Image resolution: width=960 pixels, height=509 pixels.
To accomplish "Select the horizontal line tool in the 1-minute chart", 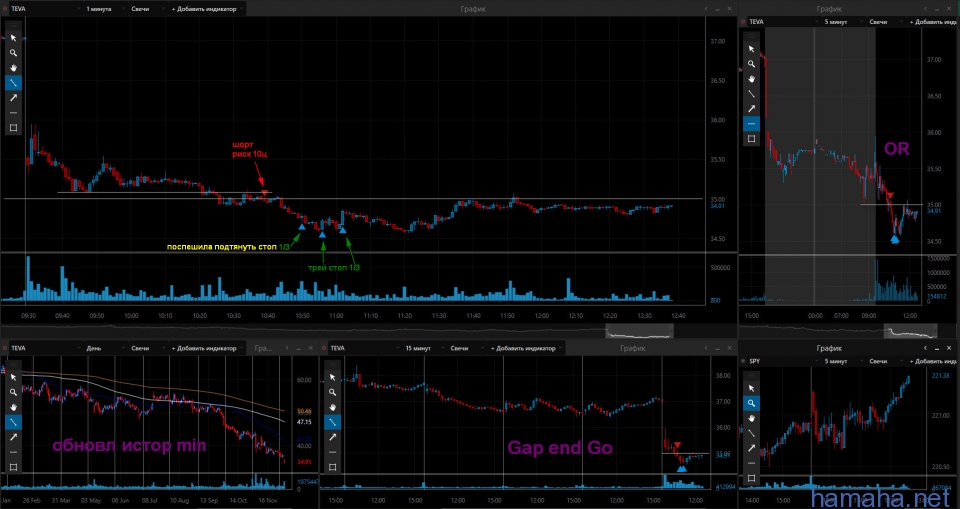I will (13, 113).
